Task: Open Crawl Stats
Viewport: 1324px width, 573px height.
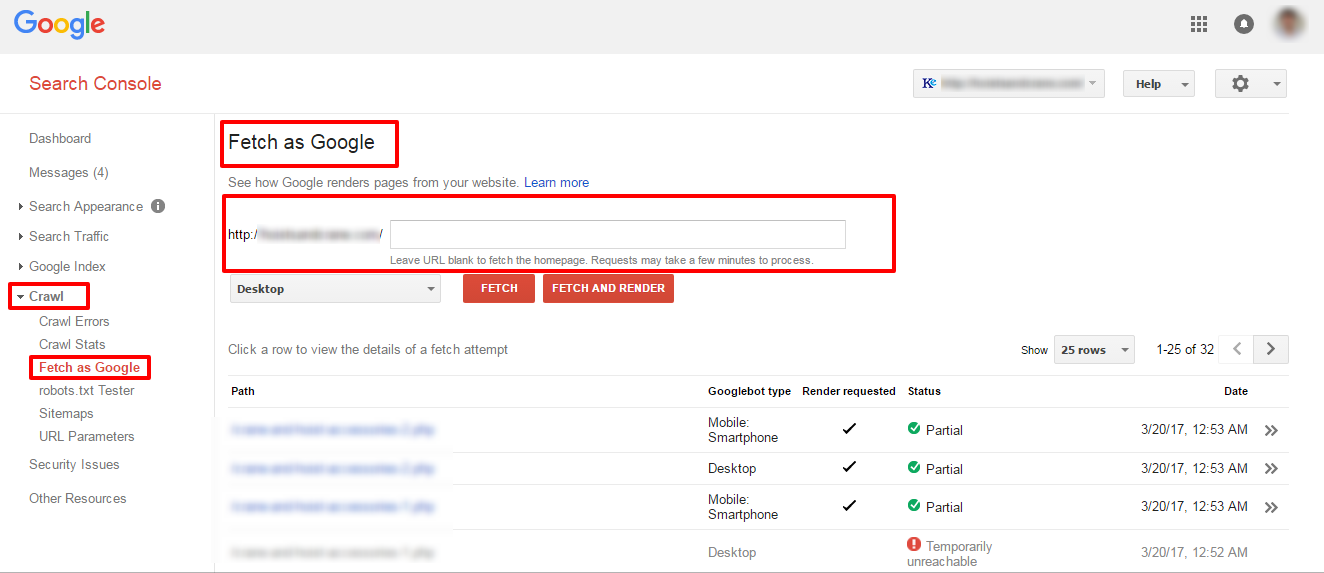Action: coord(72,344)
